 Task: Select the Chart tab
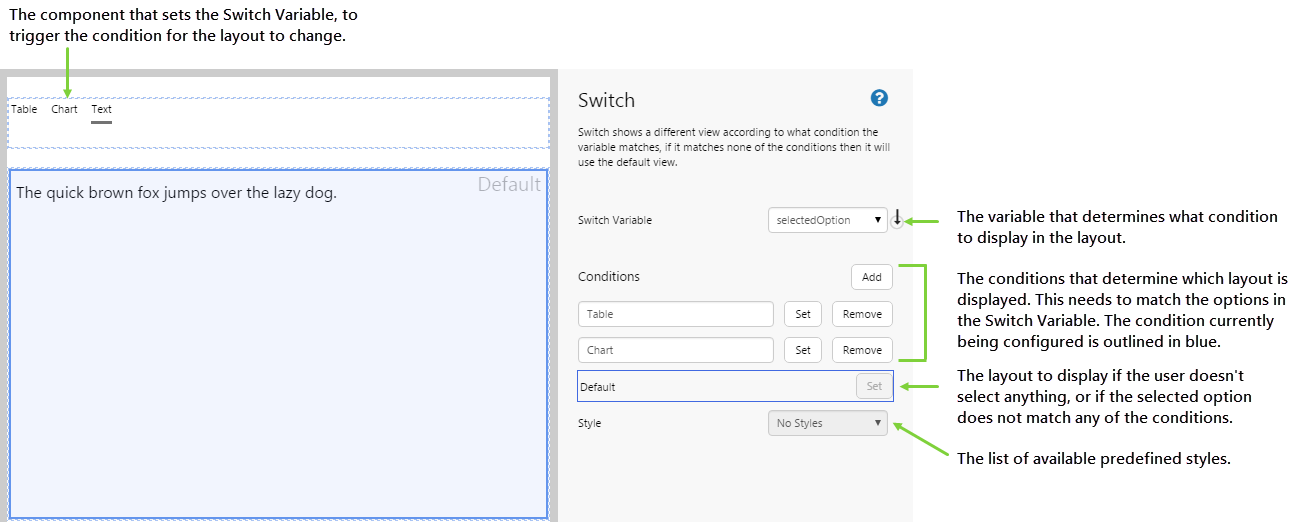[64, 109]
